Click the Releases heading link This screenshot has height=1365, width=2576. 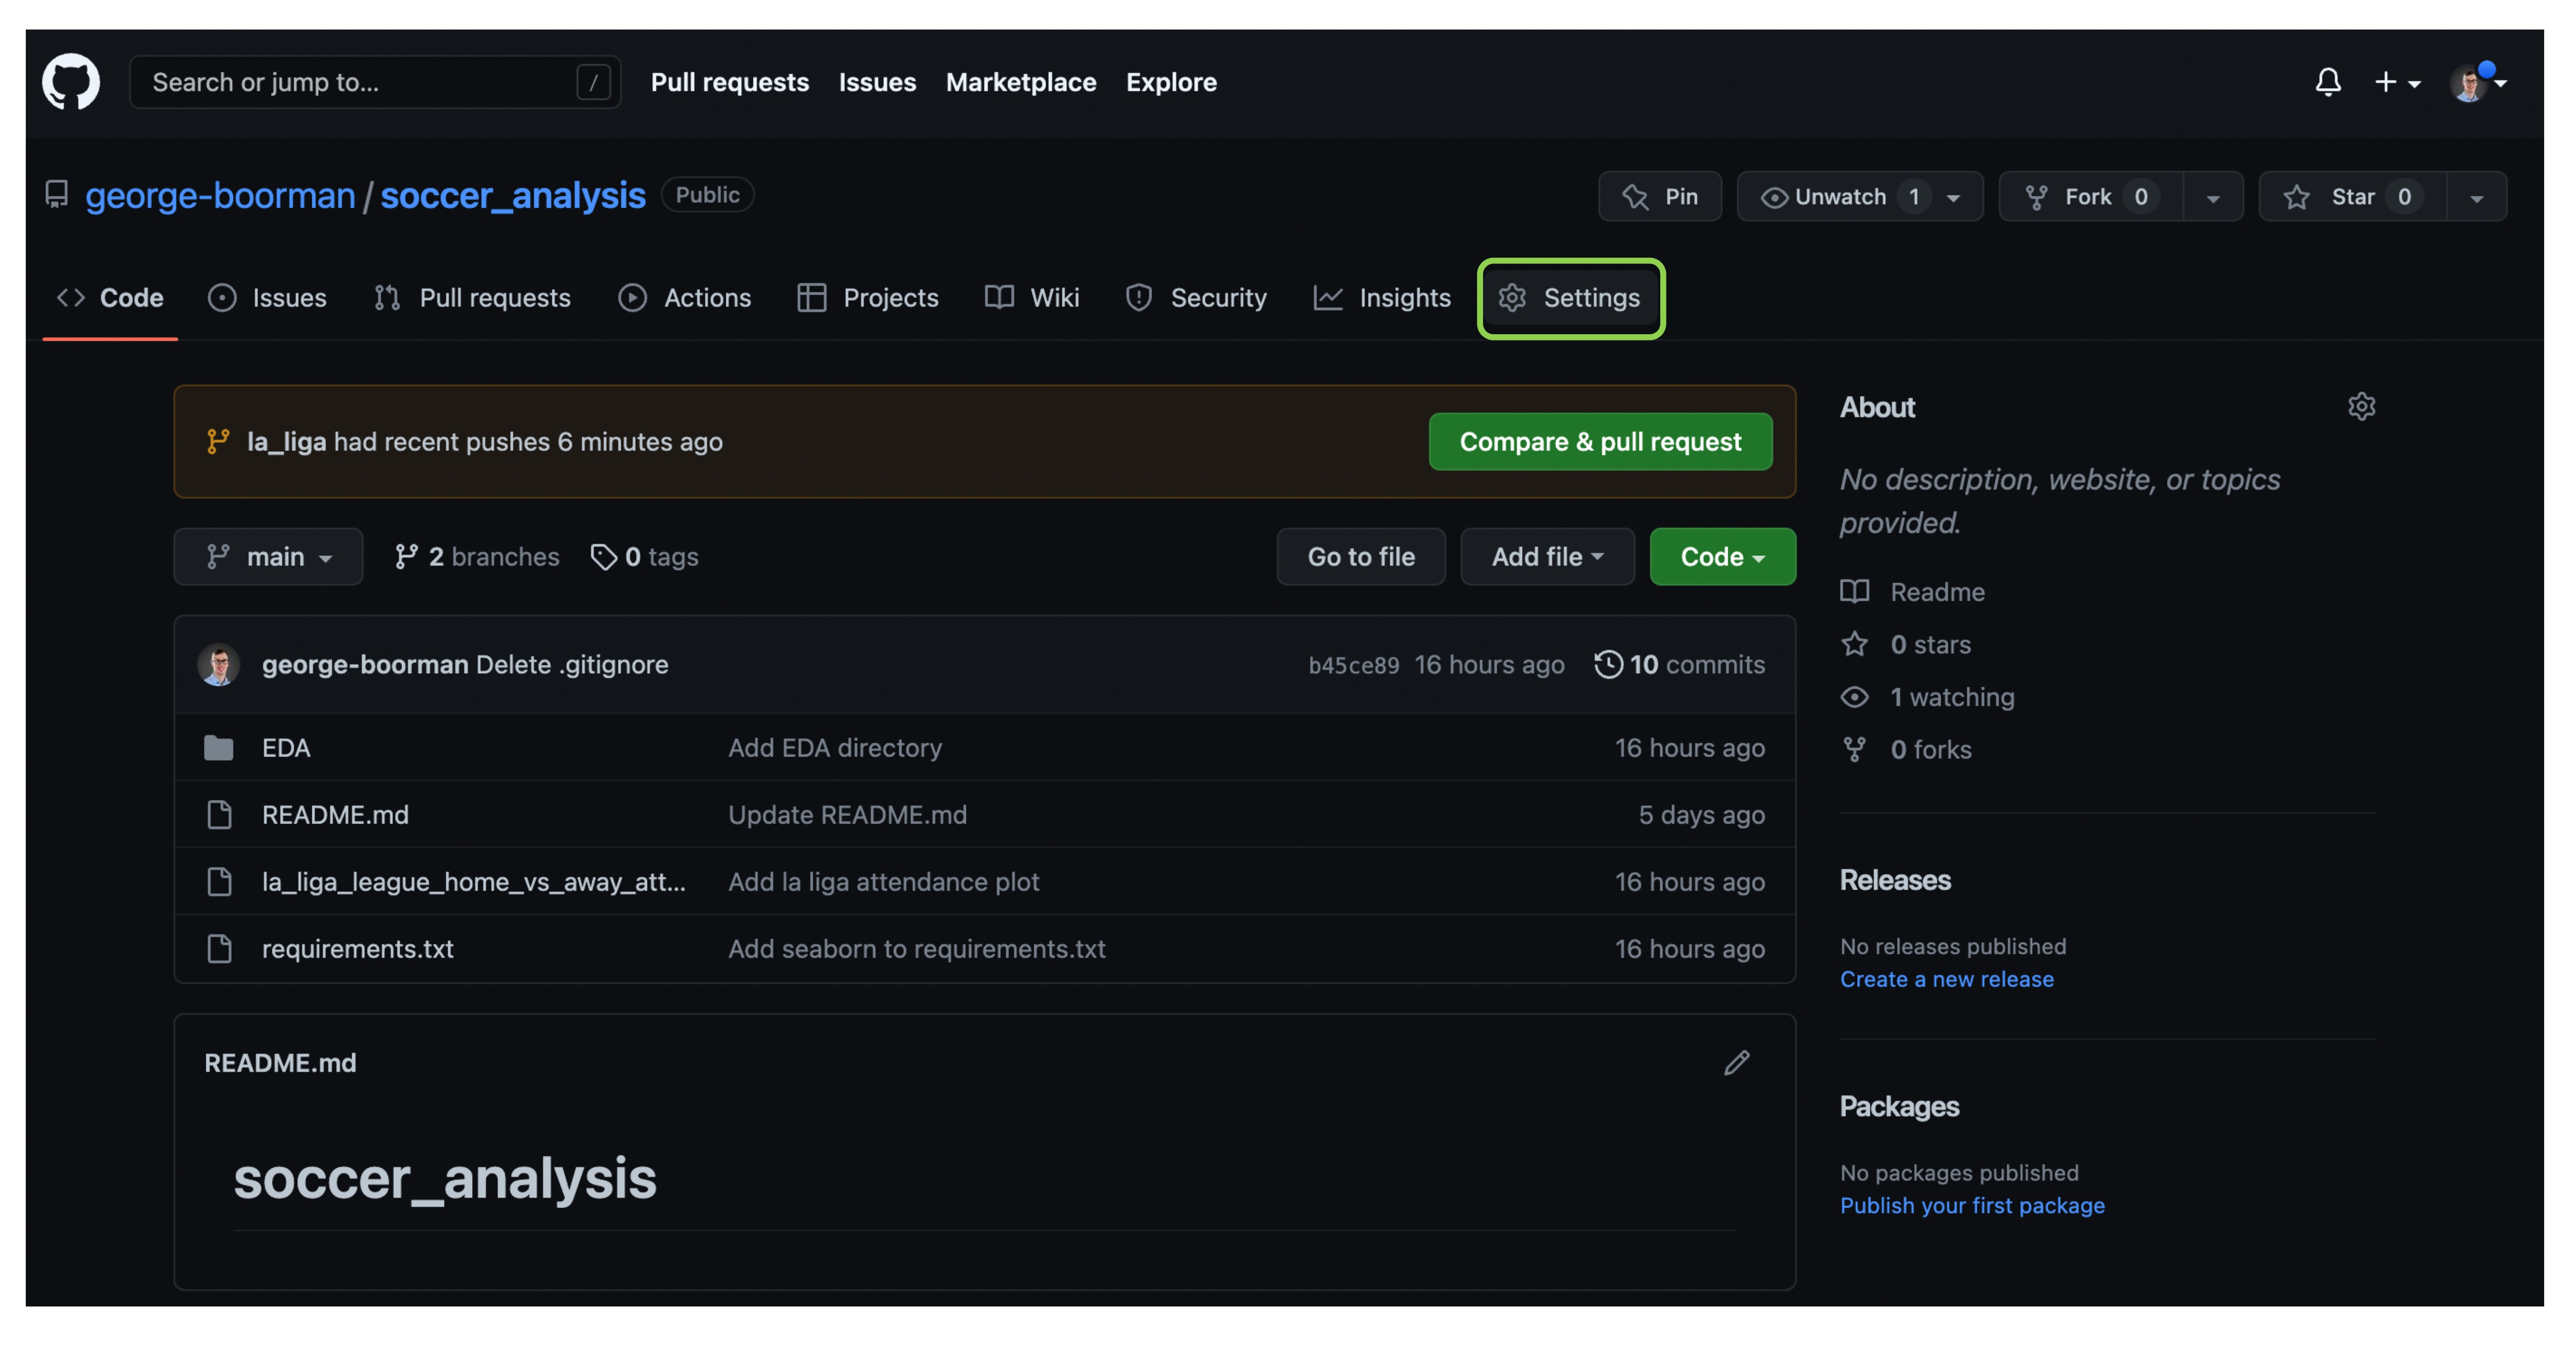click(x=1895, y=880)
